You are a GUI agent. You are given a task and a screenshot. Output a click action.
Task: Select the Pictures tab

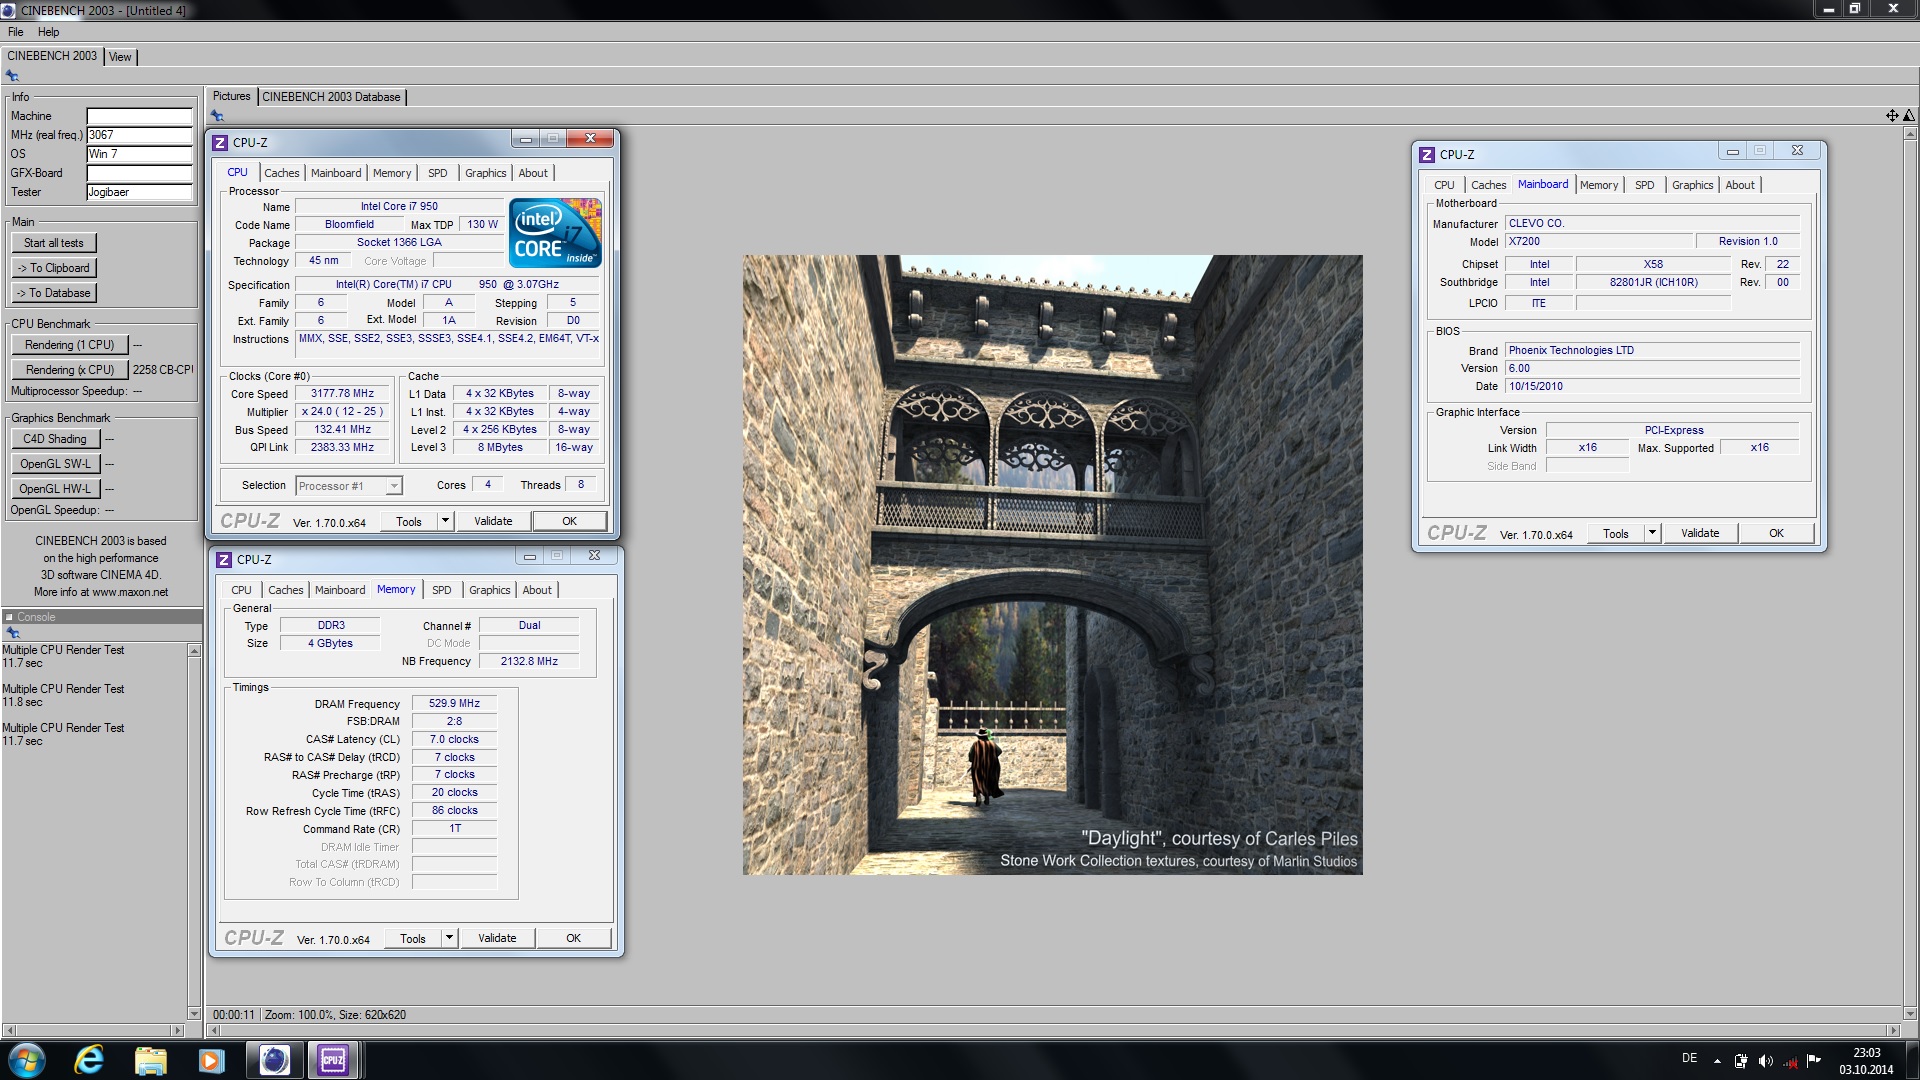[x=232, y=96]
